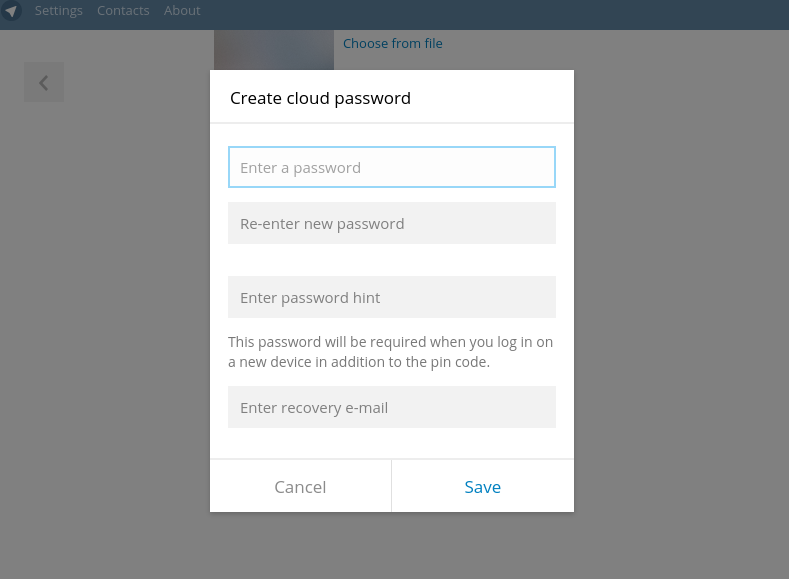
Task: Click the Enter recovery e-mail field
Action: pyautogui.click(x=391, y=408)
